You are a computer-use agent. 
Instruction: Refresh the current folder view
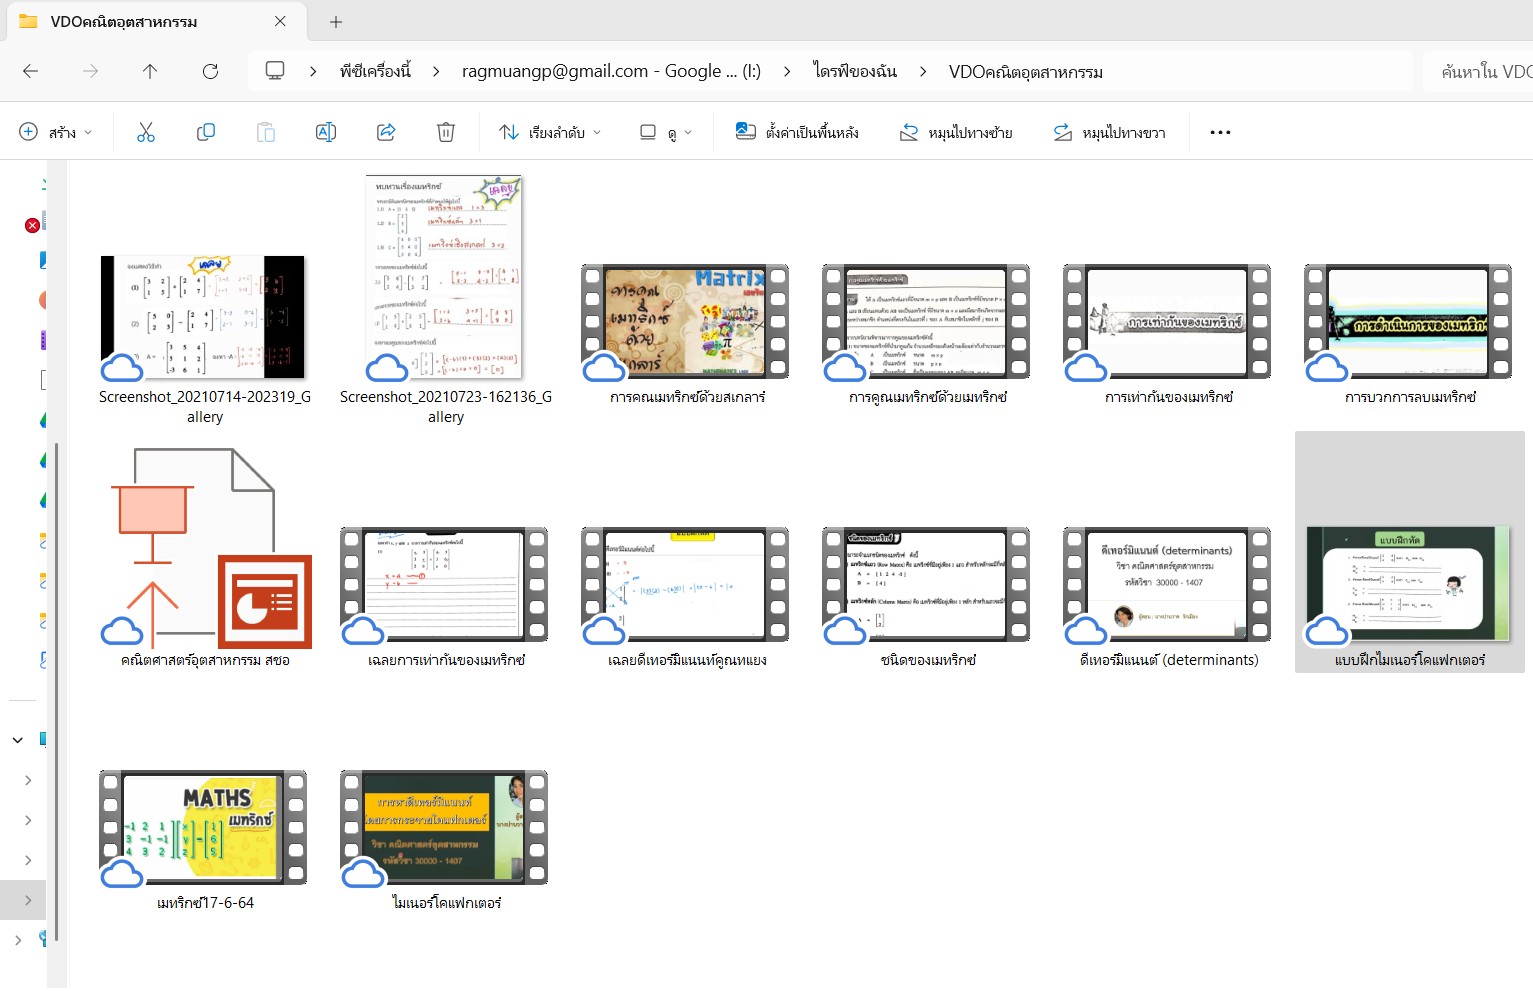tap(210, 71)
